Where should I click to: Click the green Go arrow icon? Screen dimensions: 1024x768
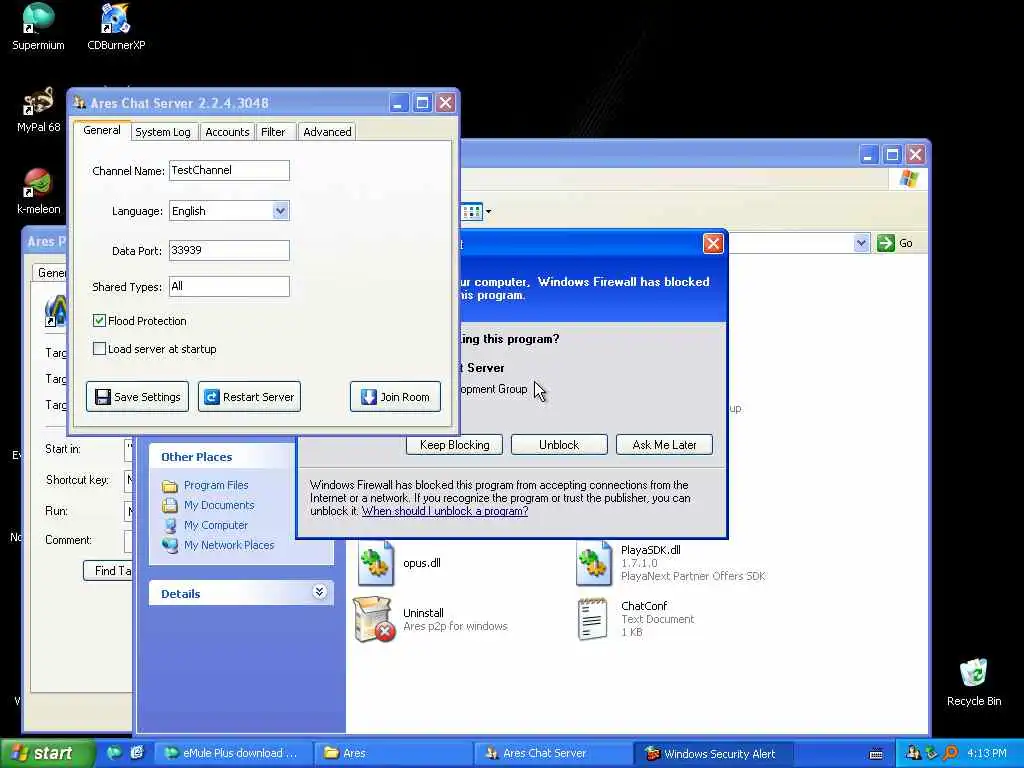point(886,243)
